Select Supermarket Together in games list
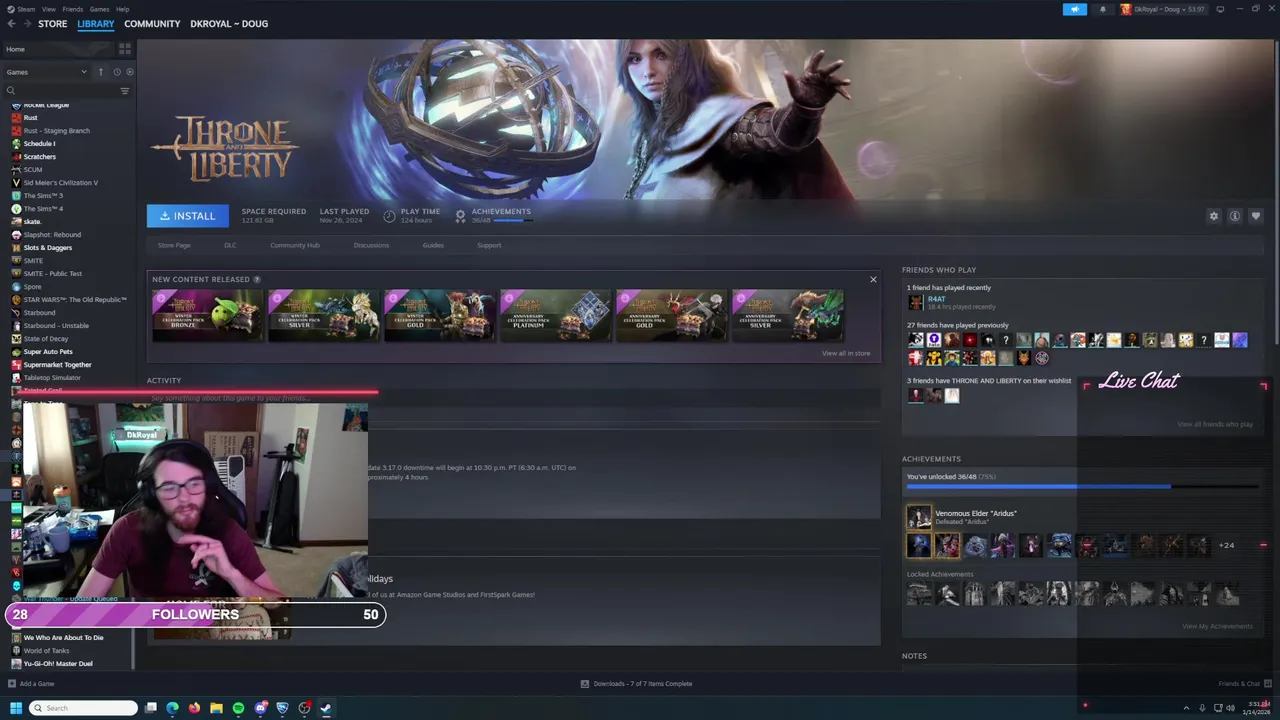The image size is (1280, 720). (x=57, y=365)
